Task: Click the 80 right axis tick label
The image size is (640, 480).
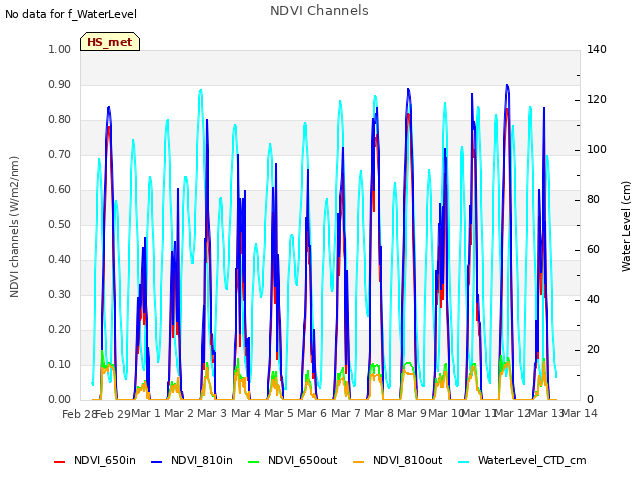Action: (593, 200)
